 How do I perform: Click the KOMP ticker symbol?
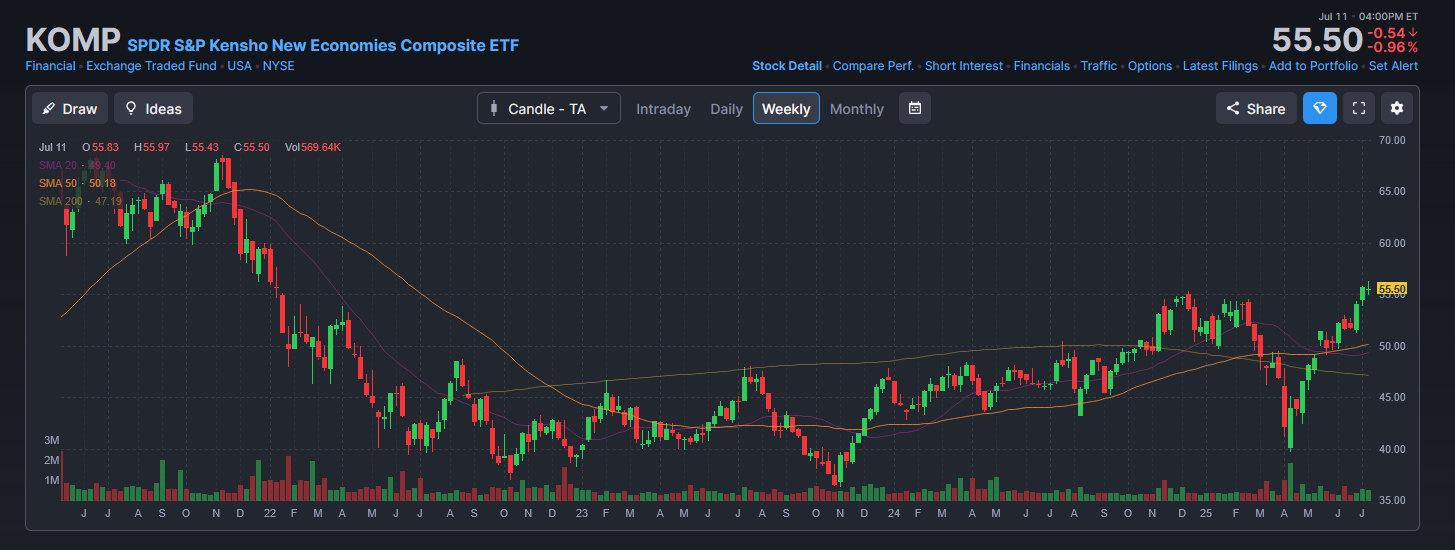[72, 41]
